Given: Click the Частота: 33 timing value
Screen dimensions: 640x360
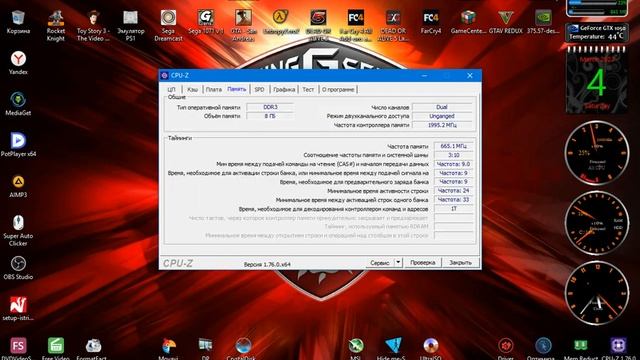Looking at the screenshot, I should tap(453, 200).
